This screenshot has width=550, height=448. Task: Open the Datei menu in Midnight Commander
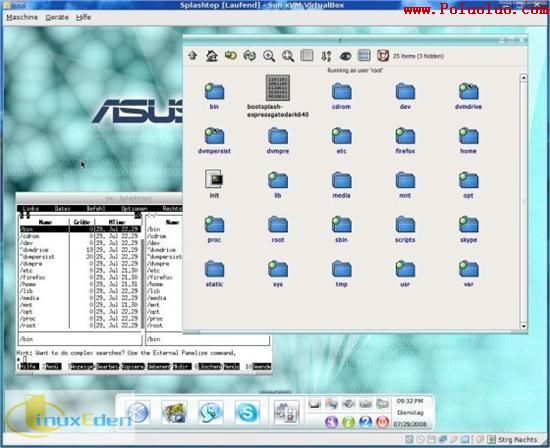[63, 208]
